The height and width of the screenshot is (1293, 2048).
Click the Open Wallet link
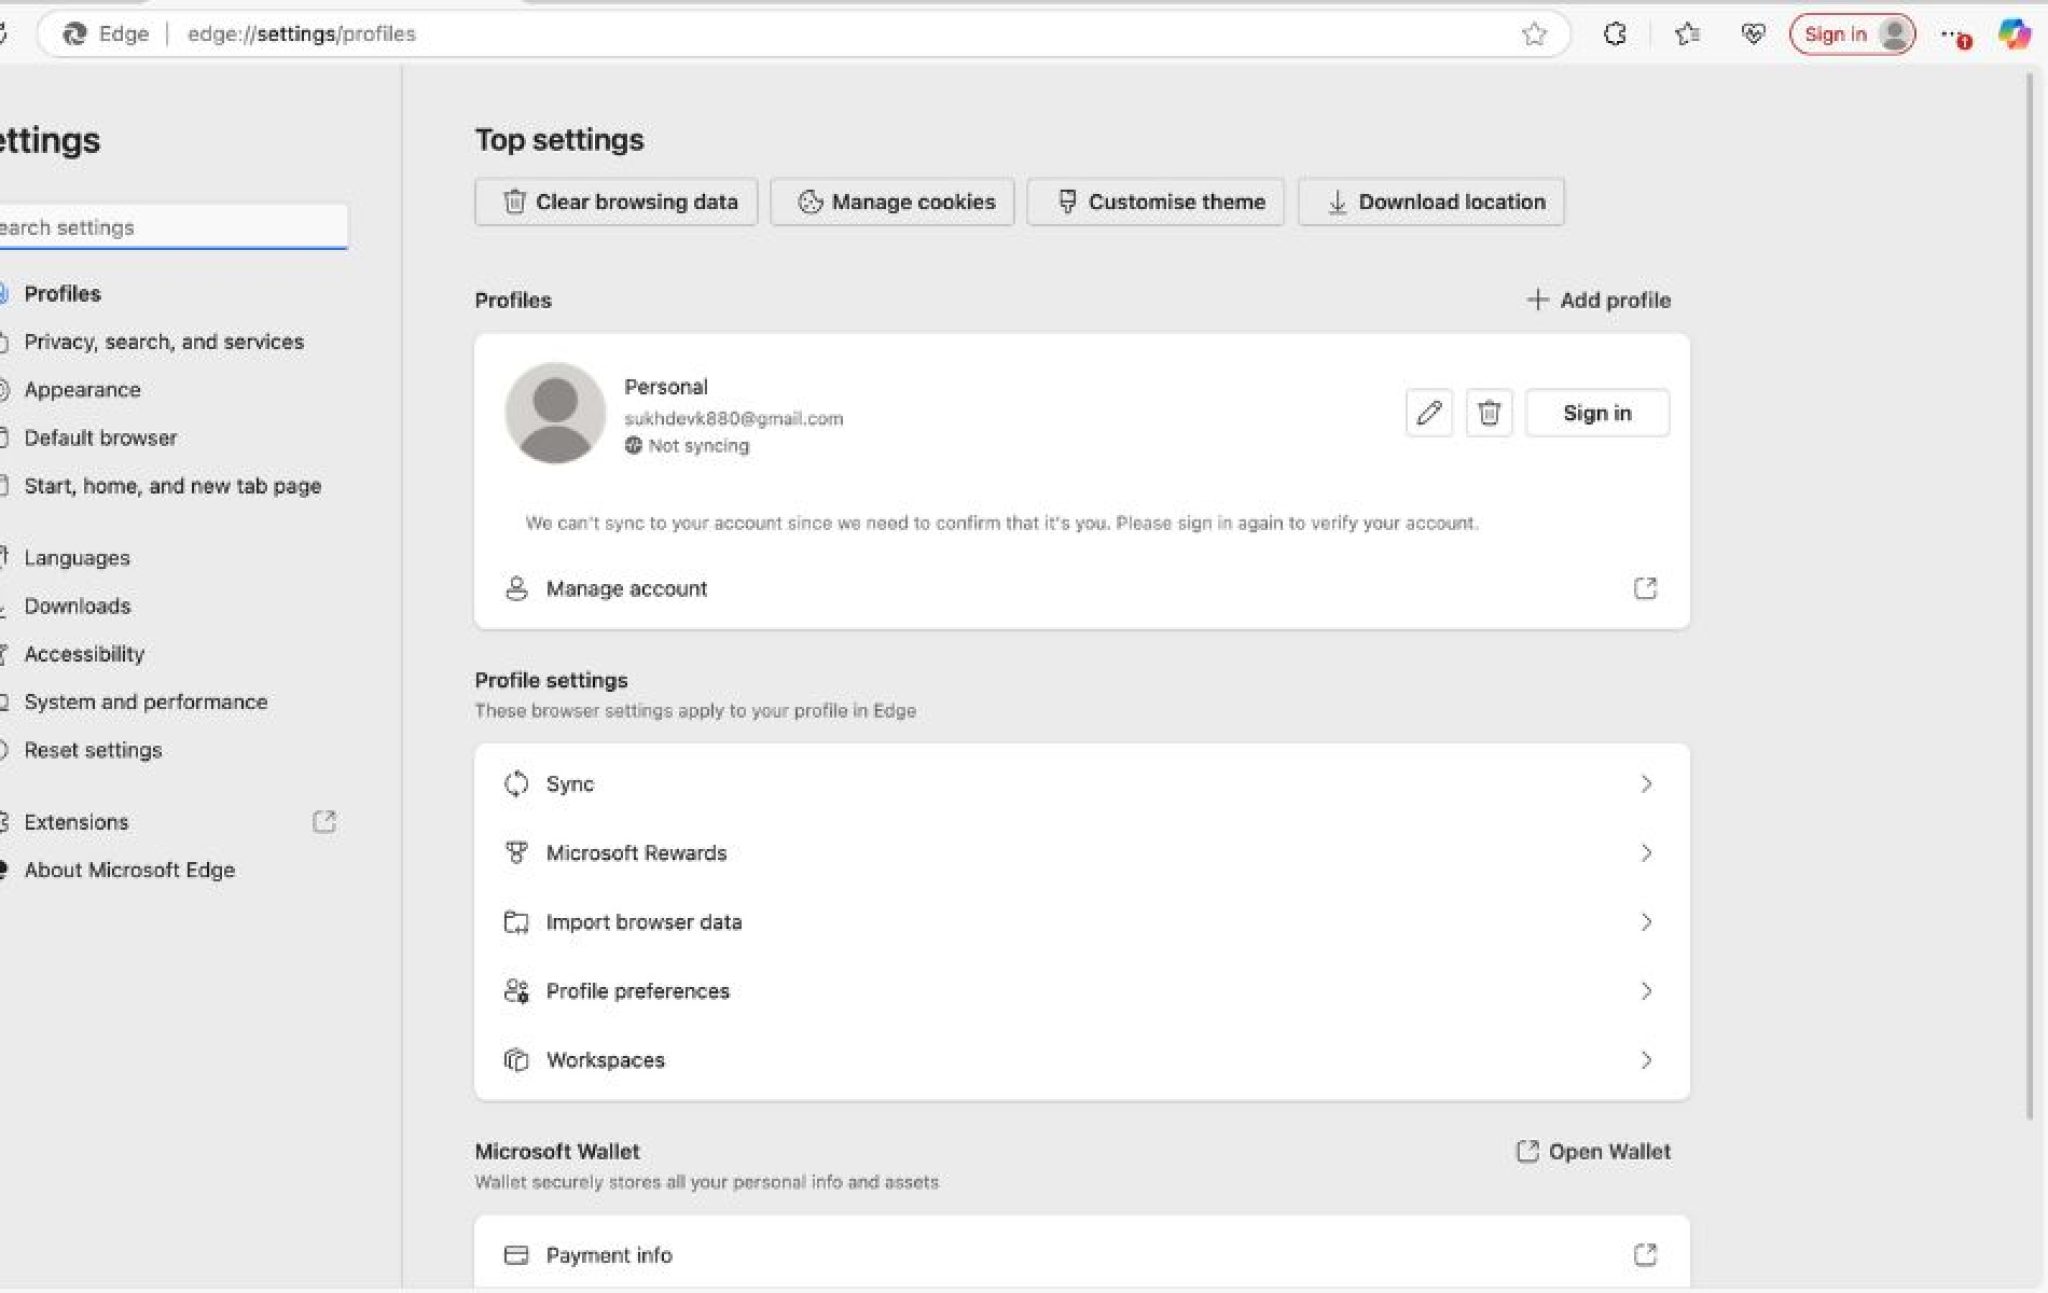pos(1594,1152)
